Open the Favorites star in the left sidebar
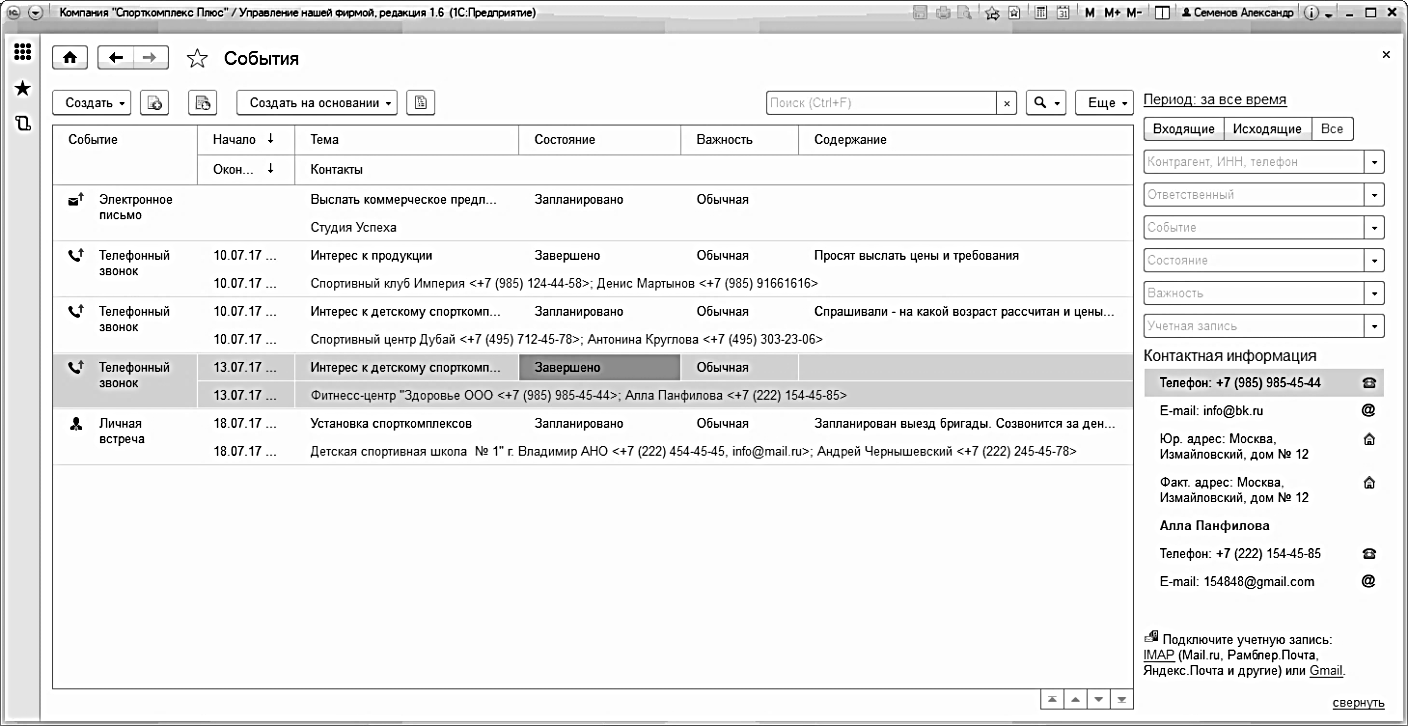Viewport: 1408px width, 726px height. point(22,89)
